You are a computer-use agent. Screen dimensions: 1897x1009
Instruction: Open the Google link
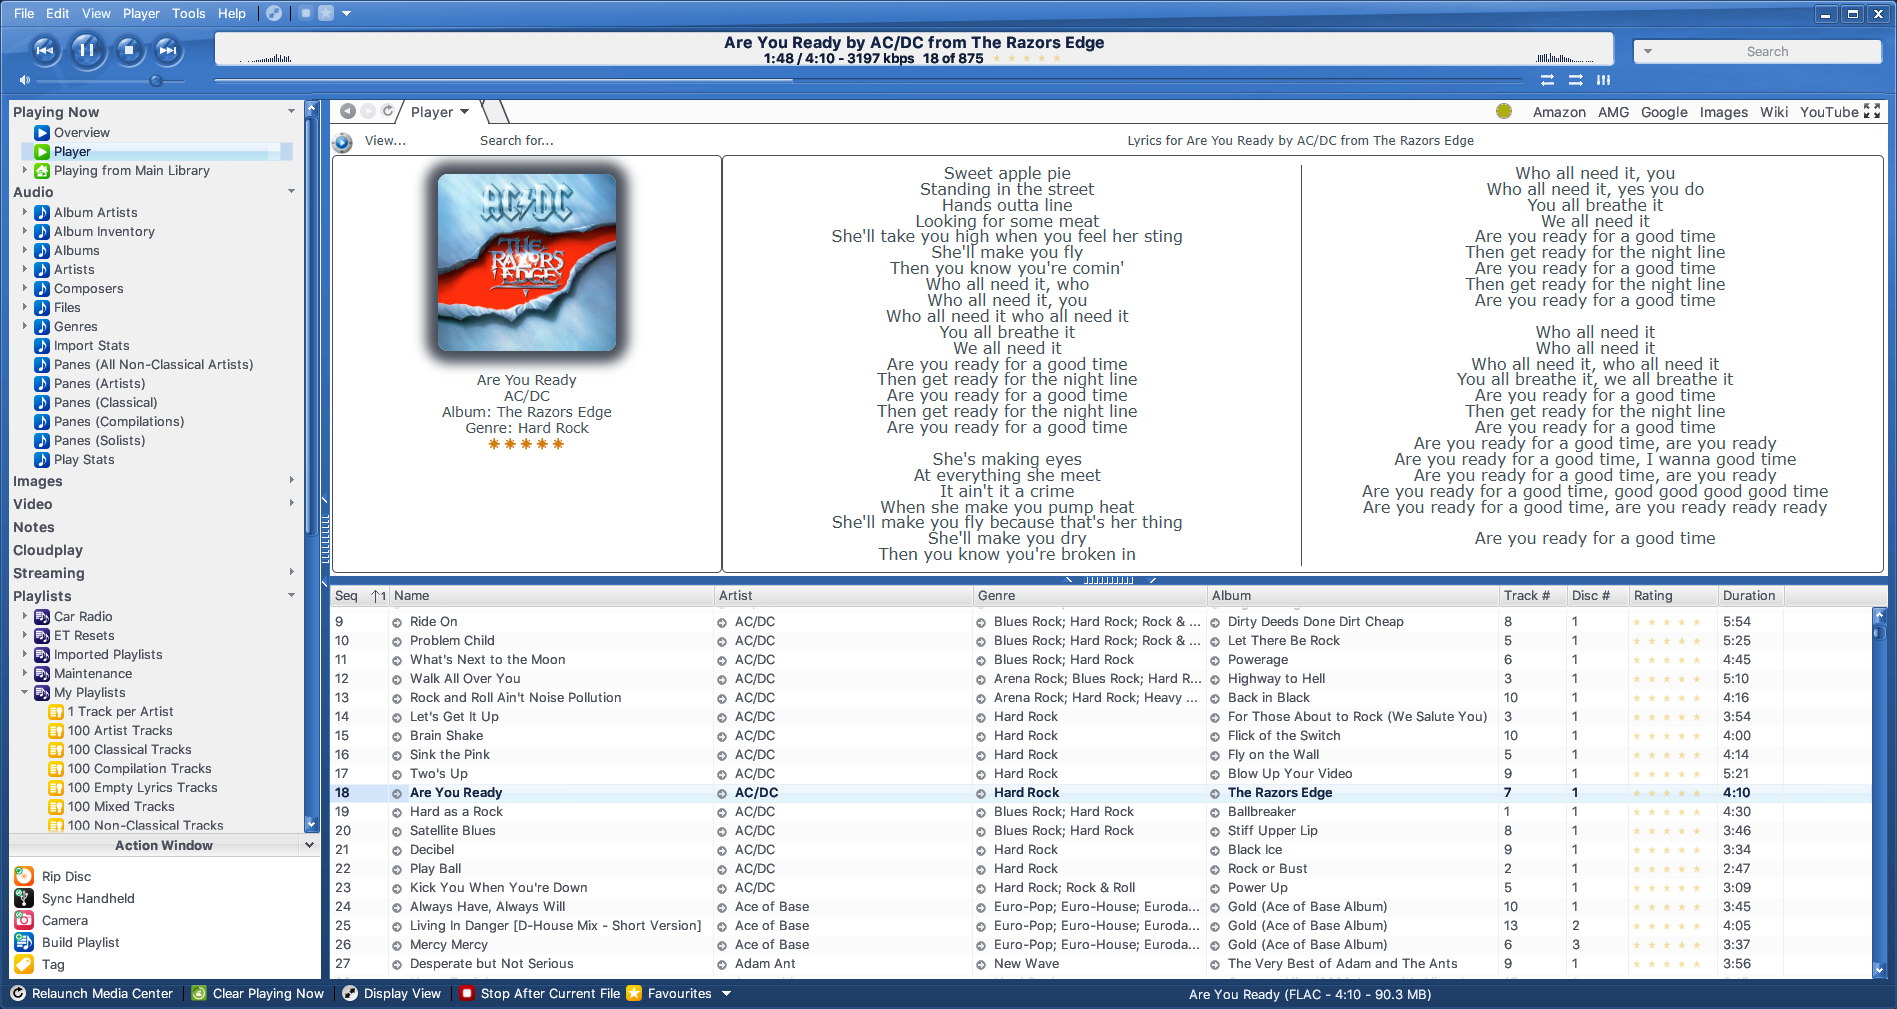[1664, 112]
